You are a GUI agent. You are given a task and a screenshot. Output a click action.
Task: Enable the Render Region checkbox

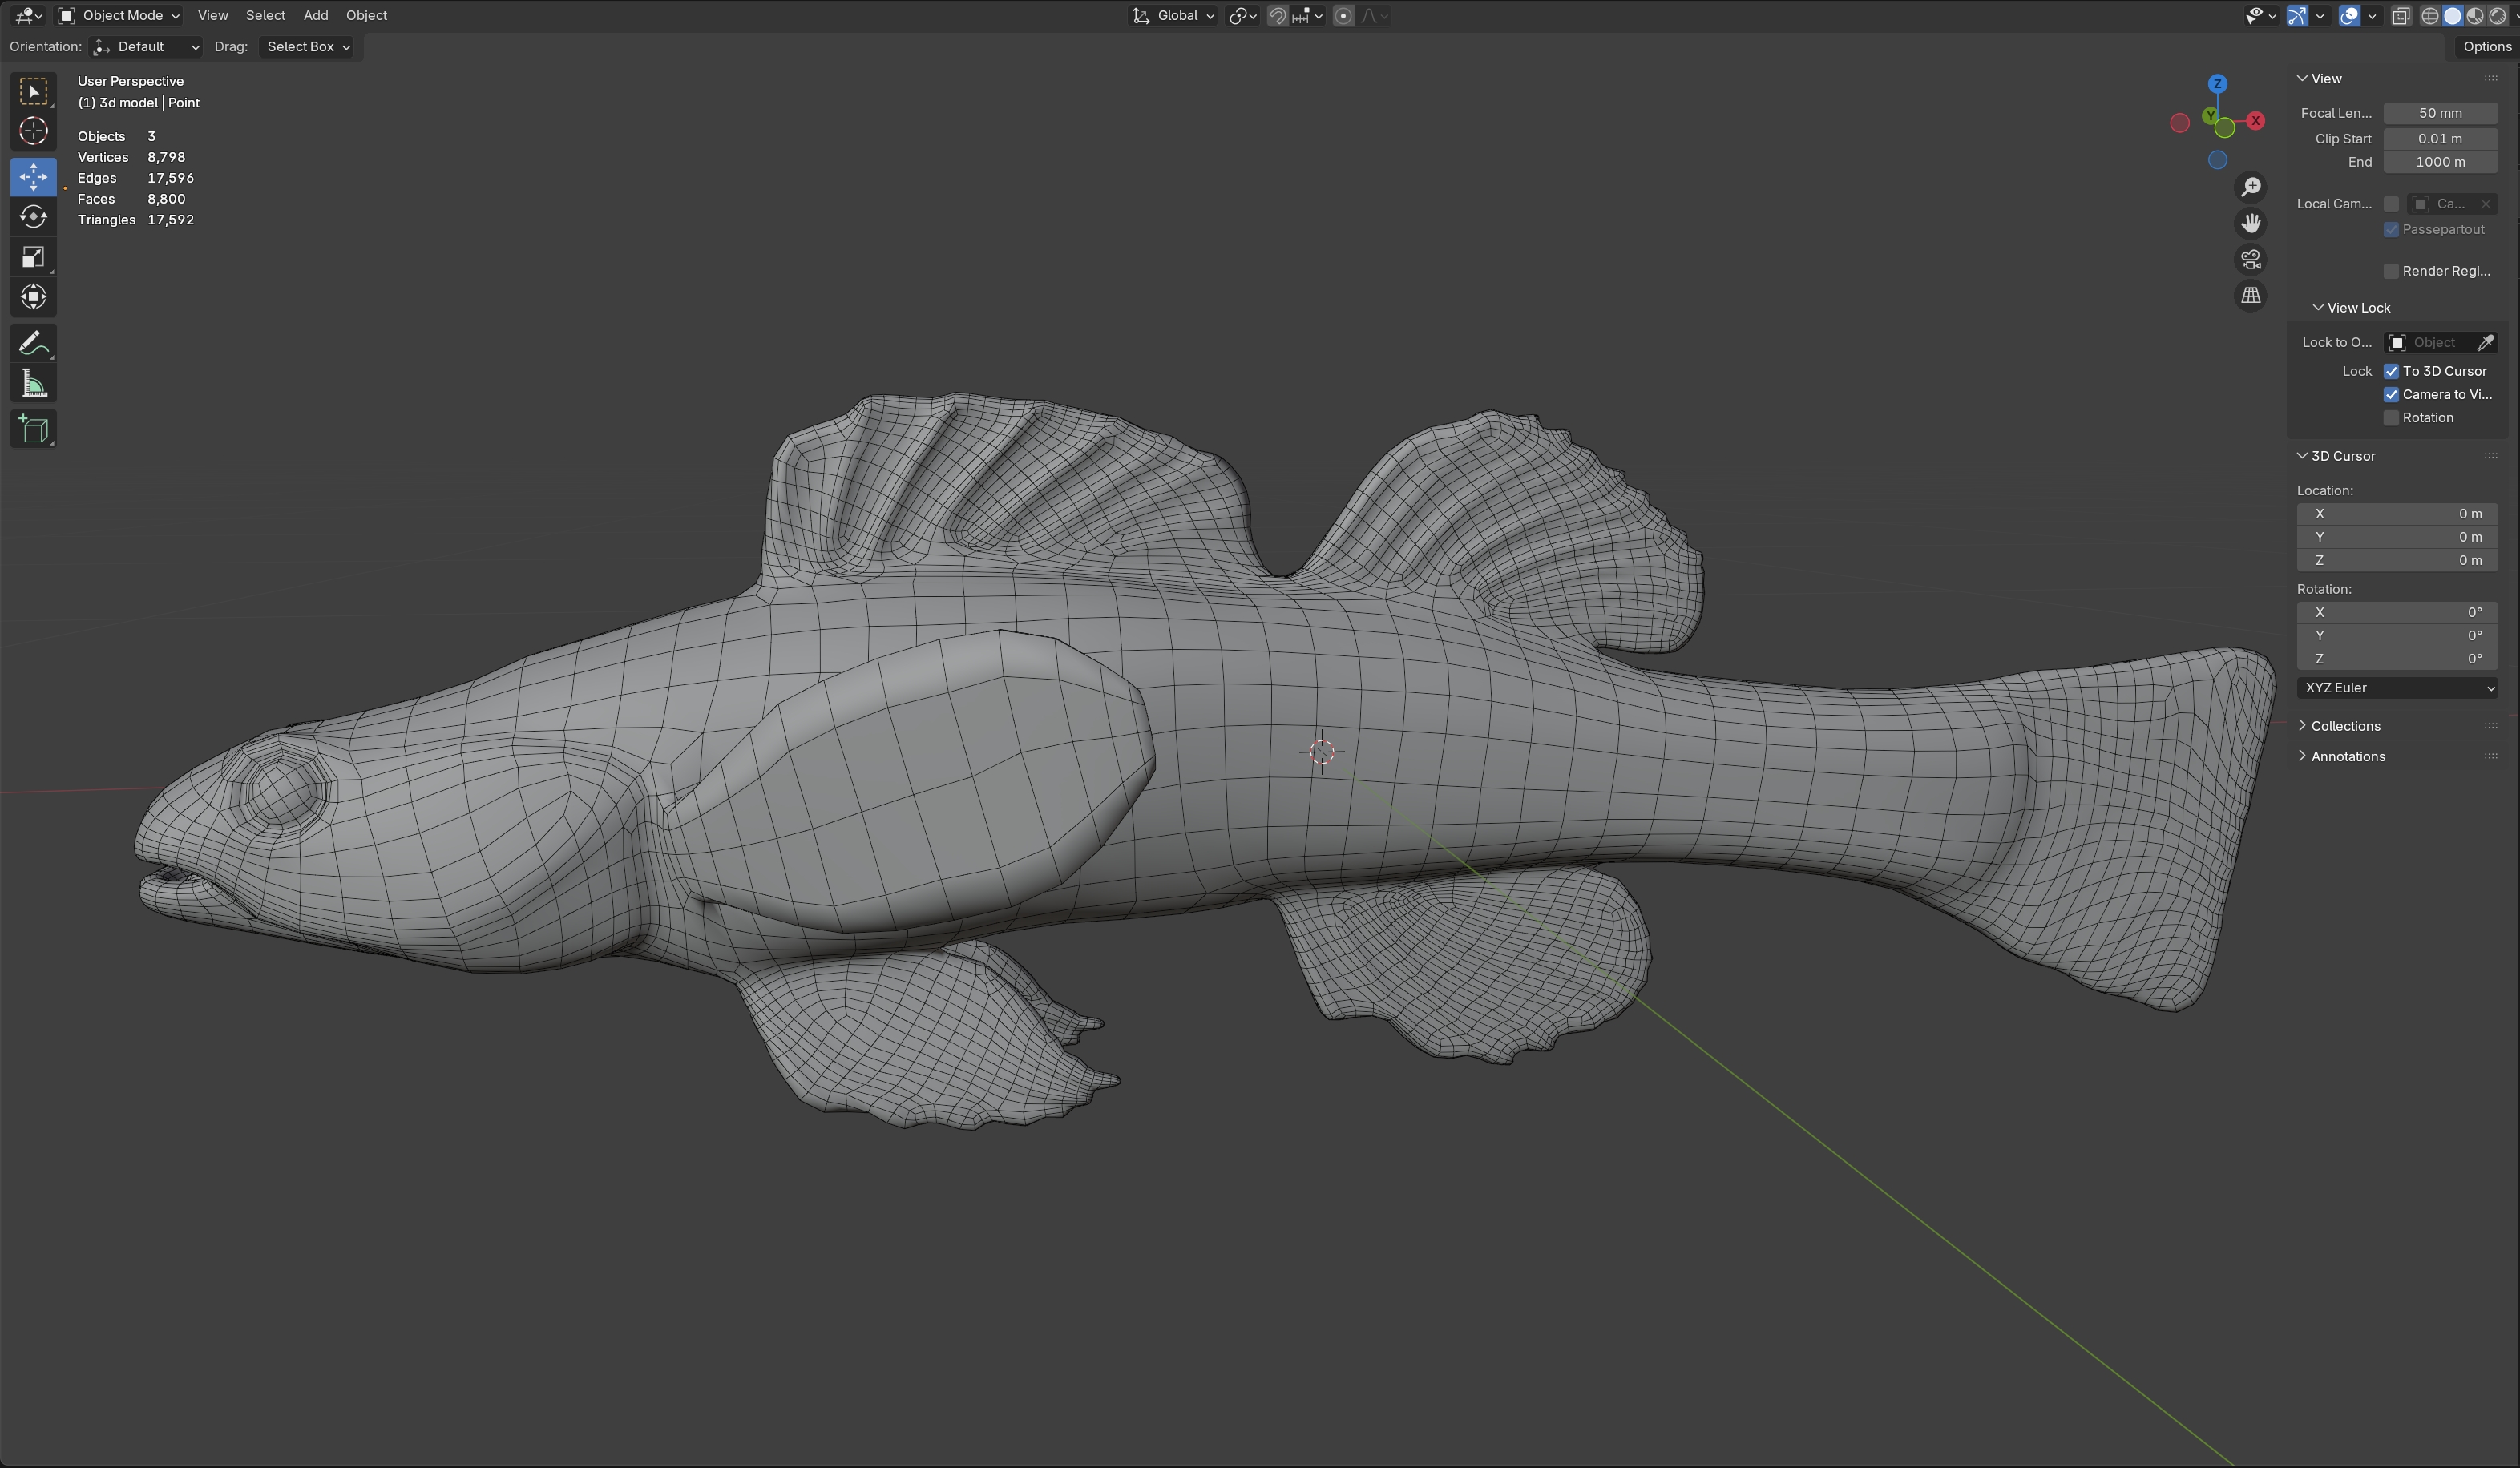click(2391, 271)
